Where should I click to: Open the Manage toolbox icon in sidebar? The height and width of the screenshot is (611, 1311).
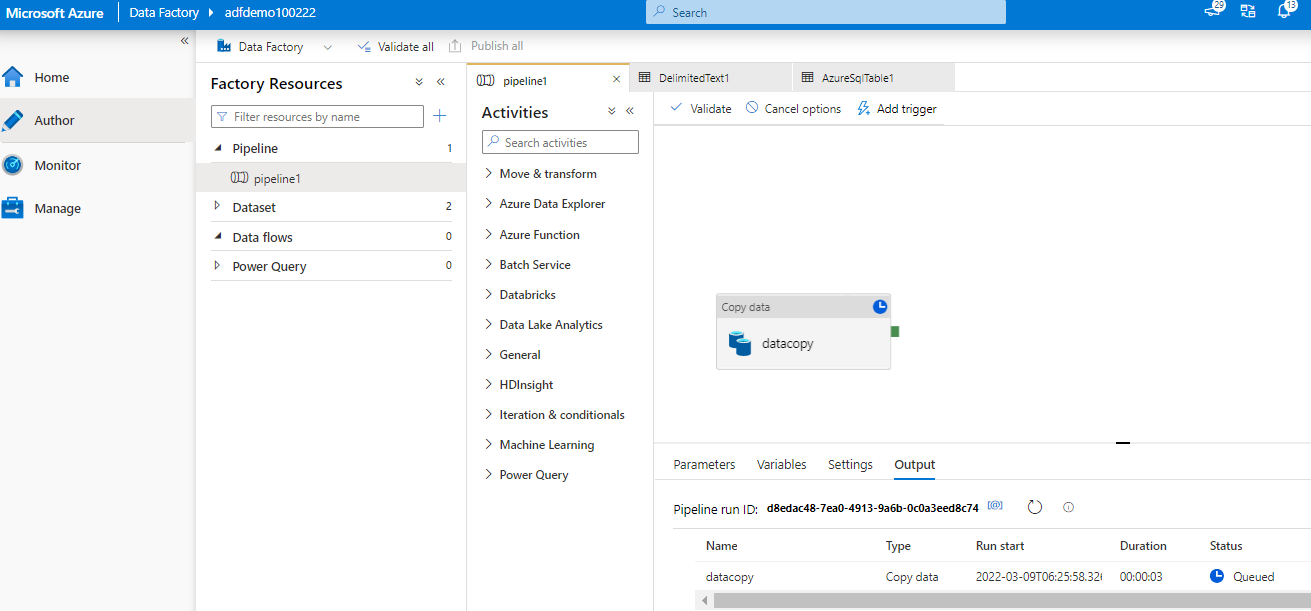13,208
